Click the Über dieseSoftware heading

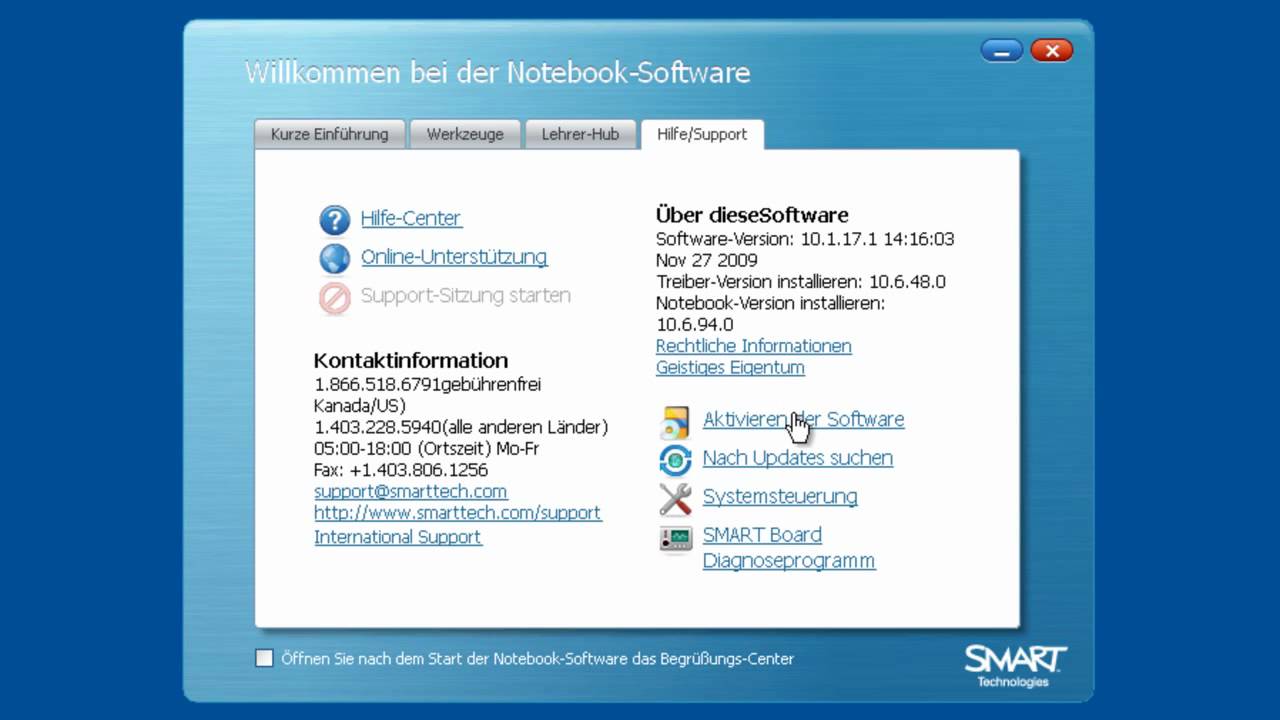752,215
